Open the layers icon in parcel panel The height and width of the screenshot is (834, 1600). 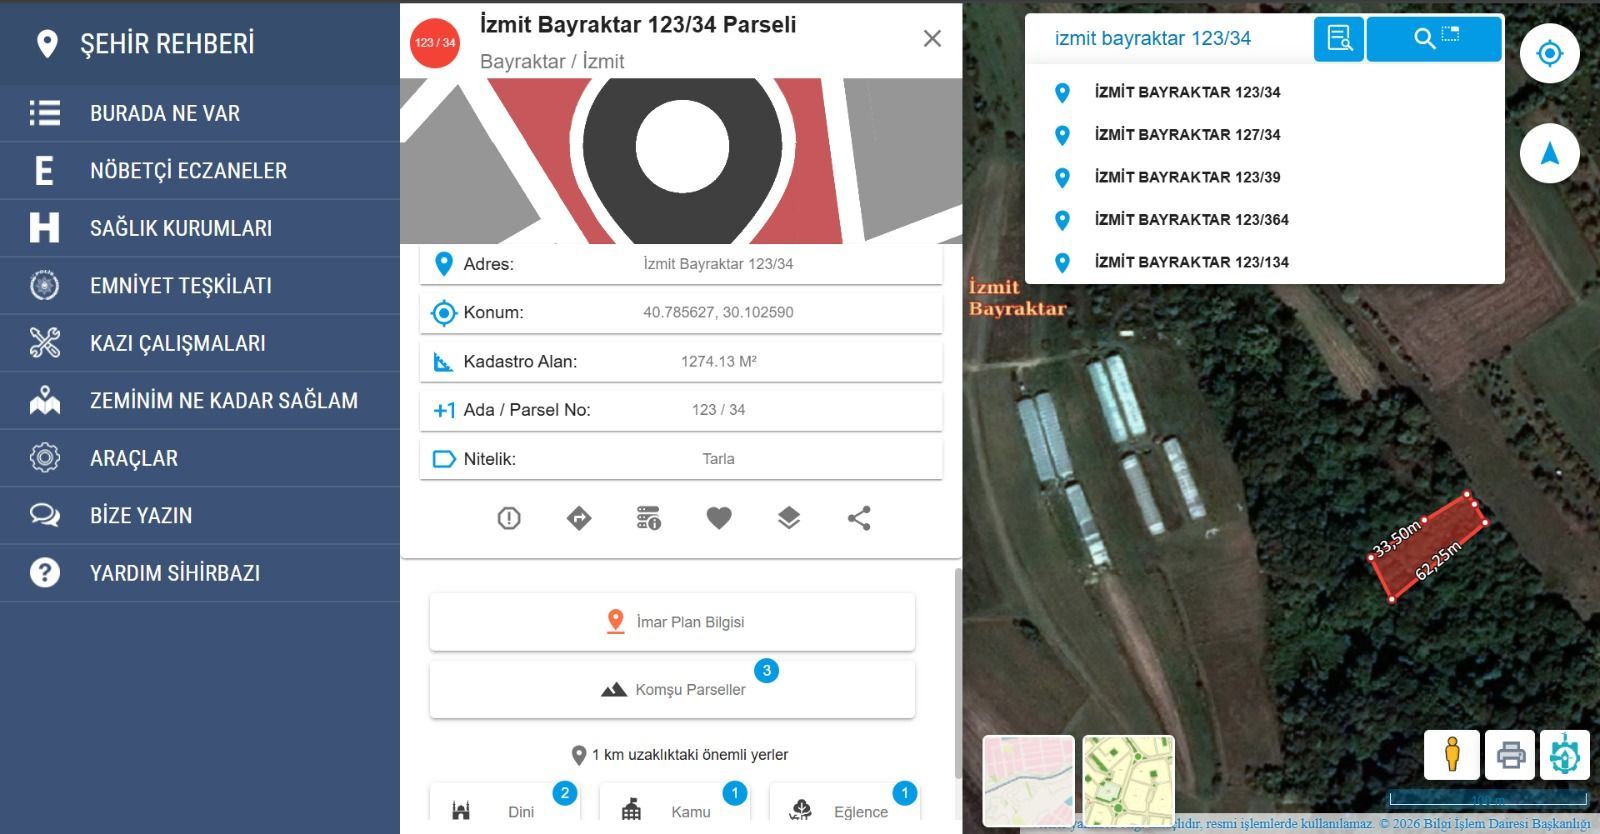(789, 518)
